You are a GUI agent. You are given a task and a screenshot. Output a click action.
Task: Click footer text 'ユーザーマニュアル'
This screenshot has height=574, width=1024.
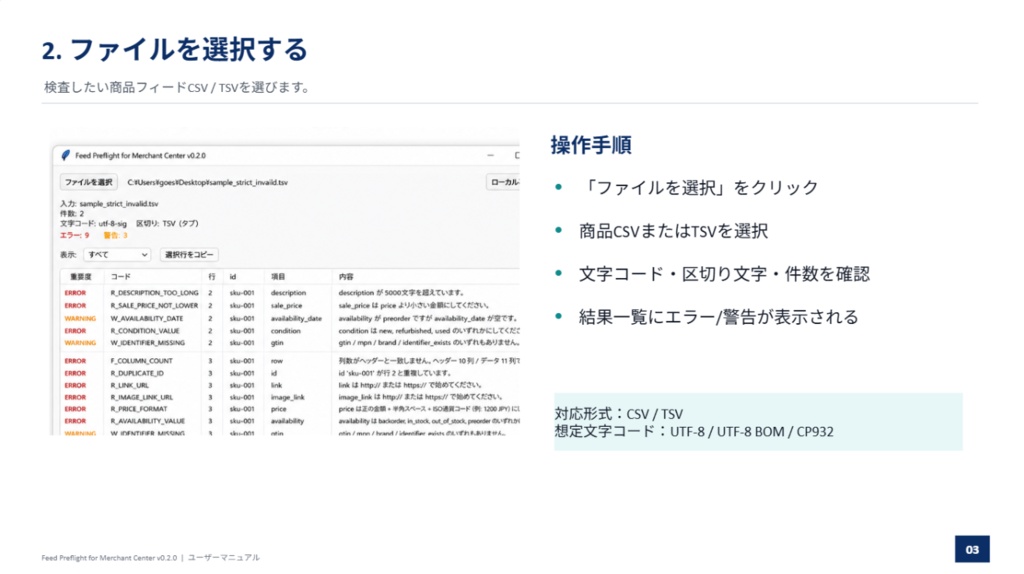point(224,558)
